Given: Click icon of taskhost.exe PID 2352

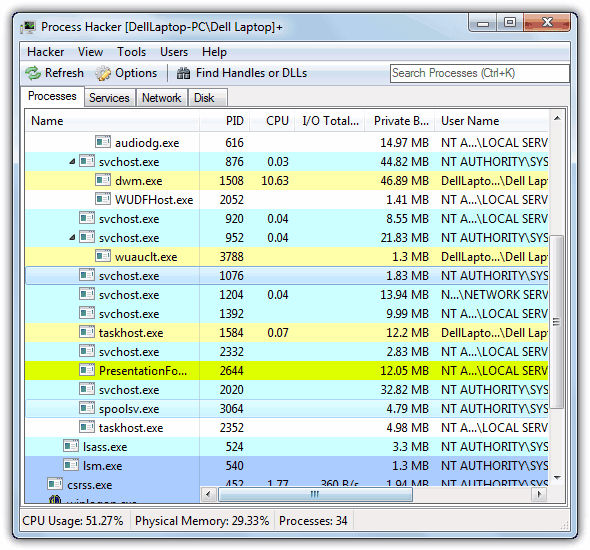Looking at the screenshot, I should [87, 427].
